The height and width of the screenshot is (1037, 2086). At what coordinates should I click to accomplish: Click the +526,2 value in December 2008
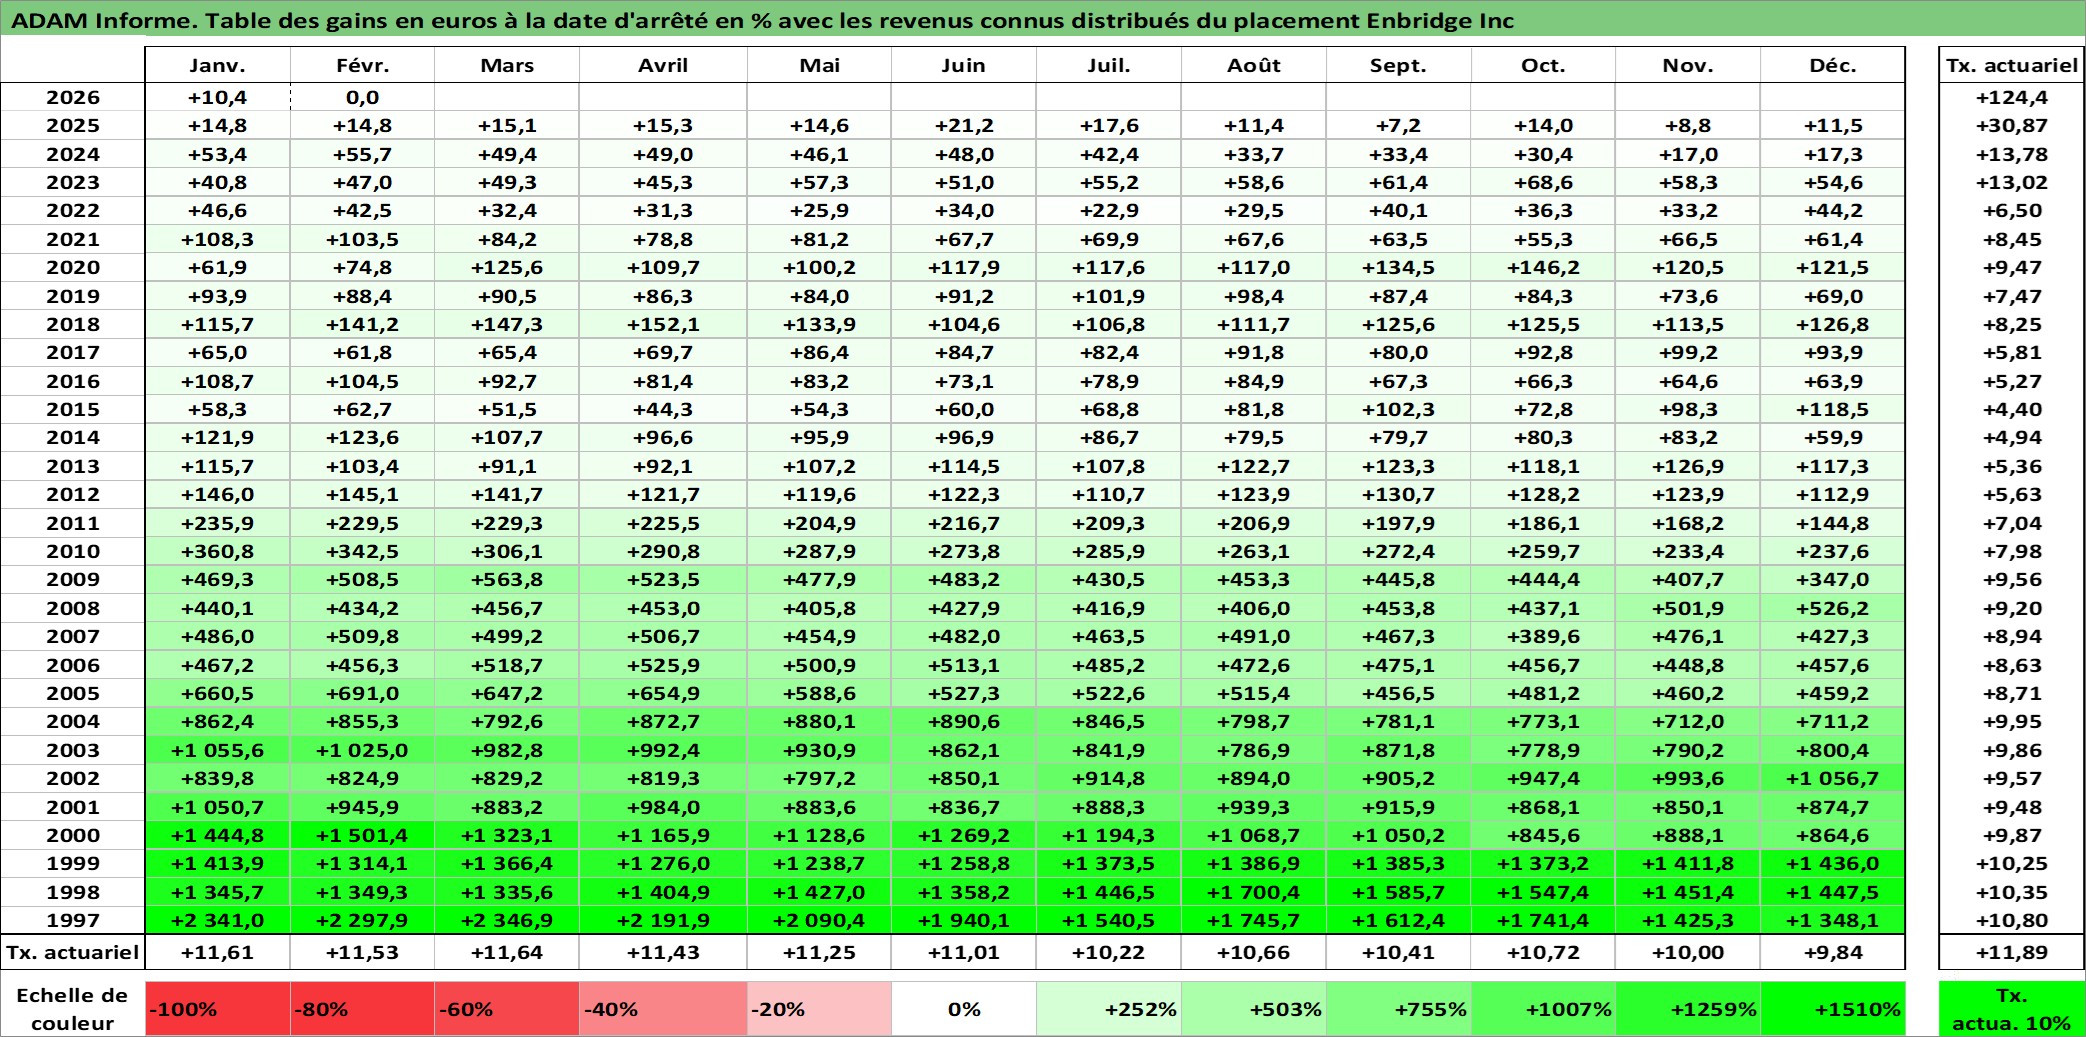coord(1833,608)
